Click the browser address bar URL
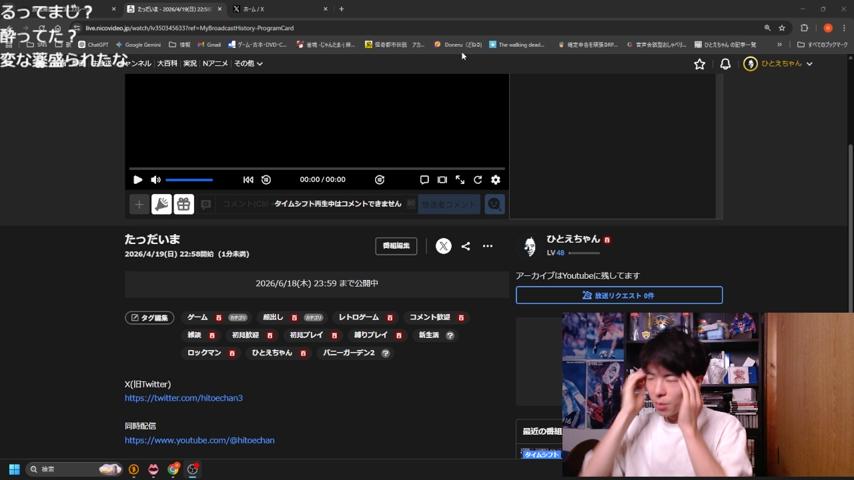The image size is (854, 480). [190, 28]
